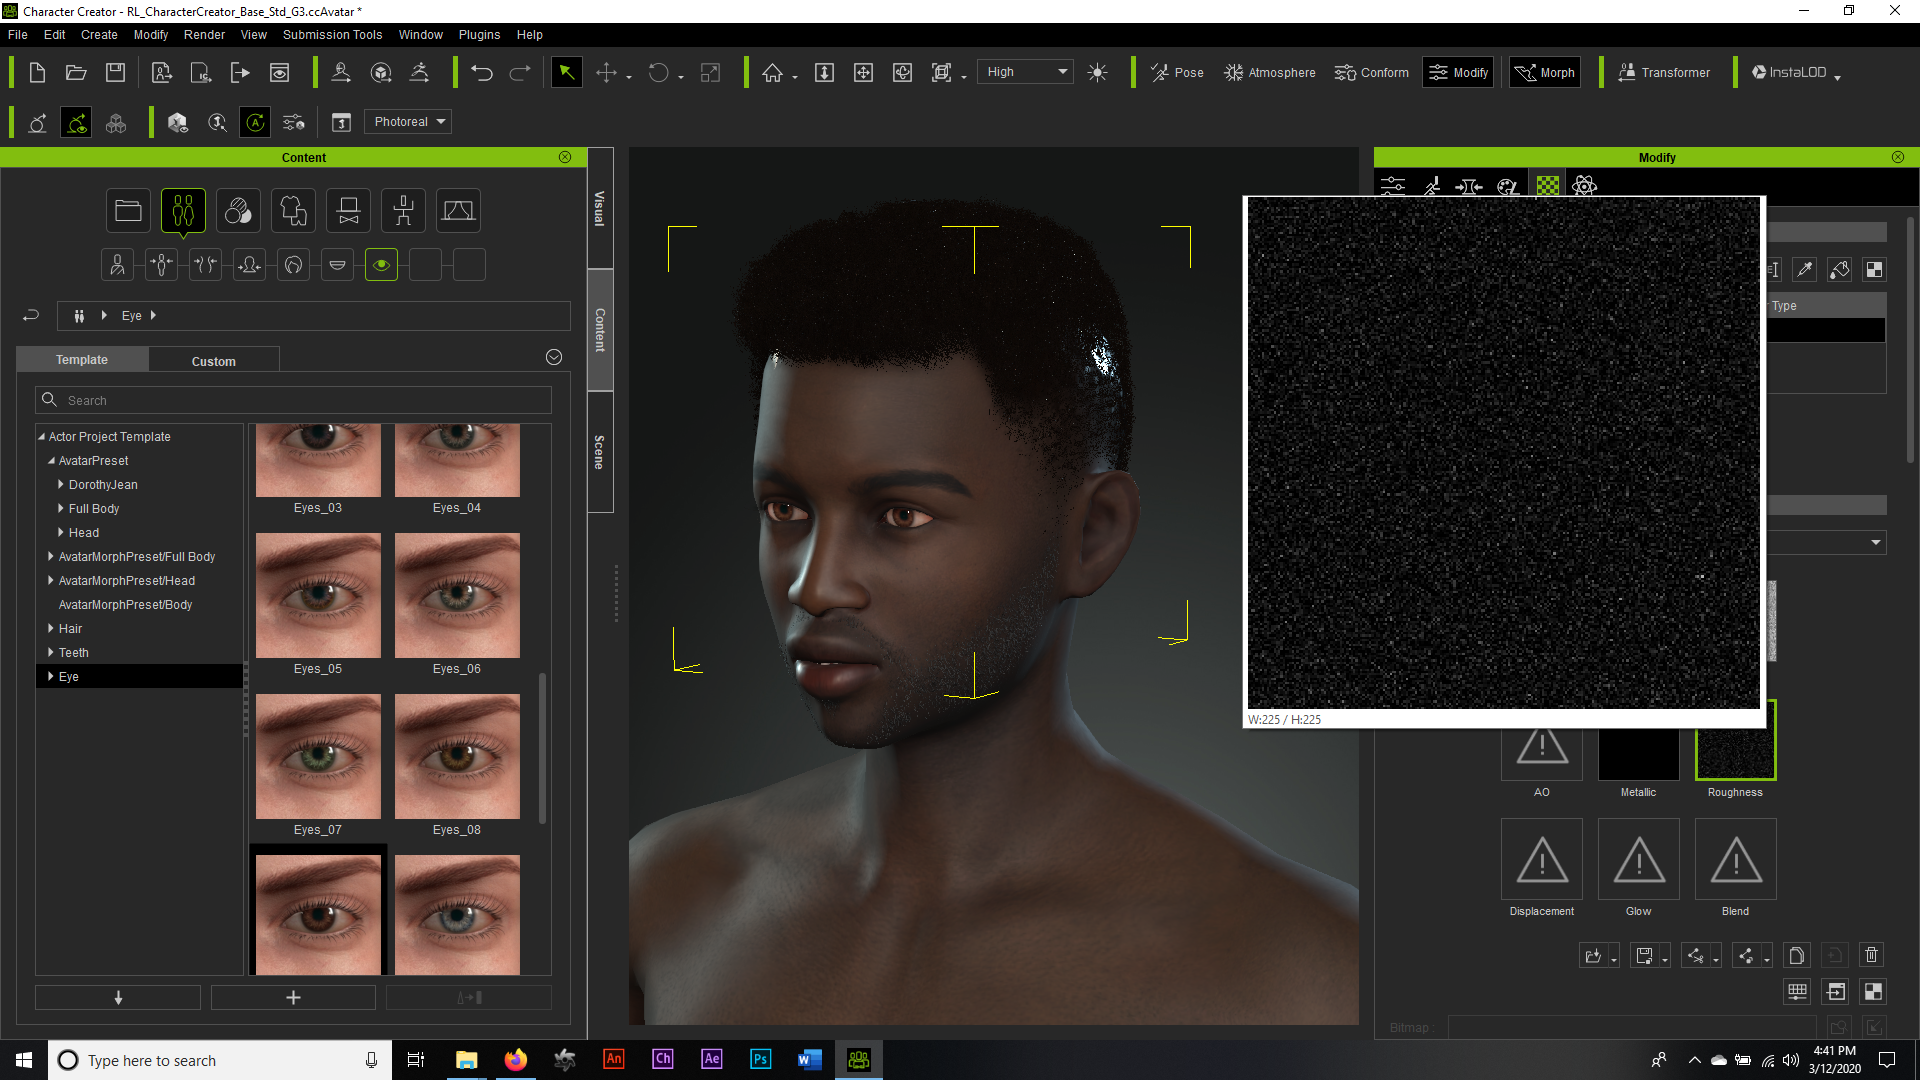Viewport: 1920px width, 1080px height.
Task: Open Photoshop from the taskbar
Action: click(760, 1060)
